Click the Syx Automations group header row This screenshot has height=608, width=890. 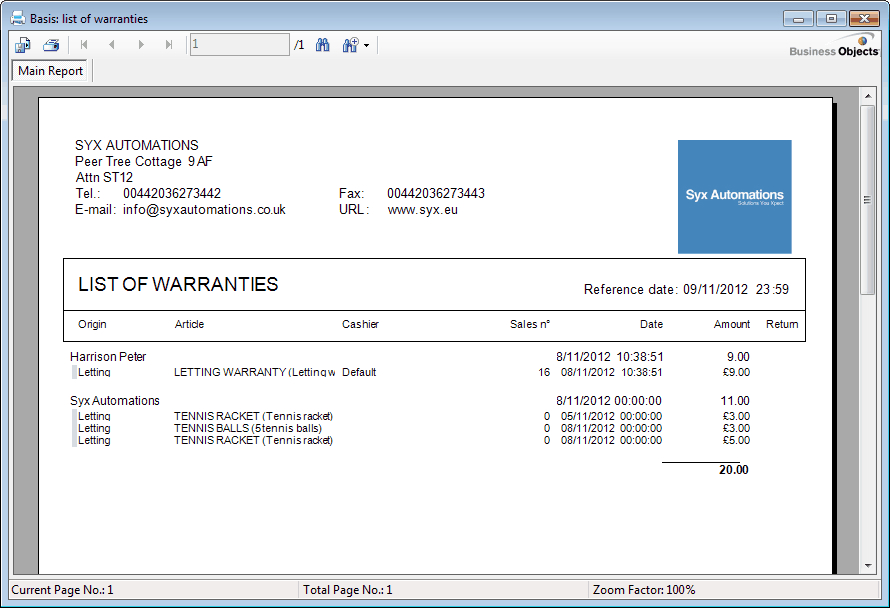tap(115, 400)
